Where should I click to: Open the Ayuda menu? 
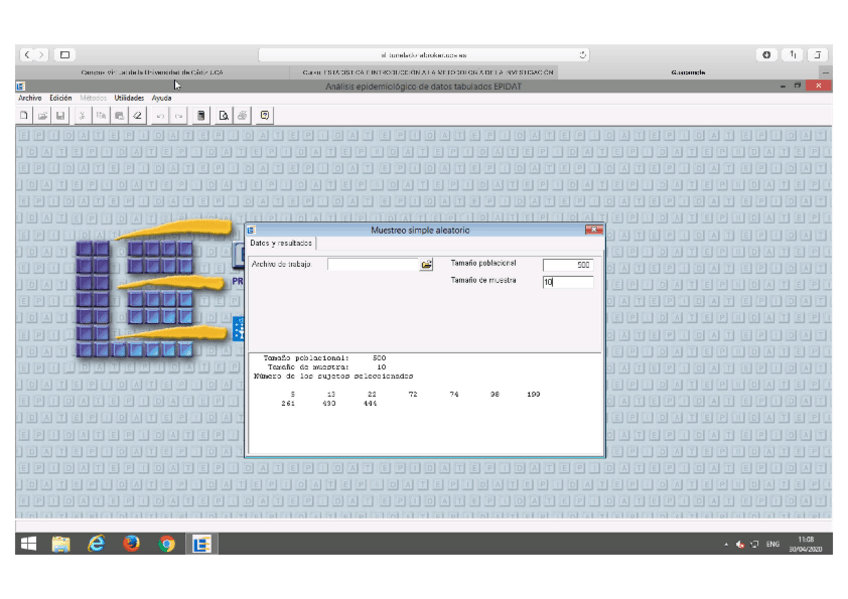(x=161, y=98)
